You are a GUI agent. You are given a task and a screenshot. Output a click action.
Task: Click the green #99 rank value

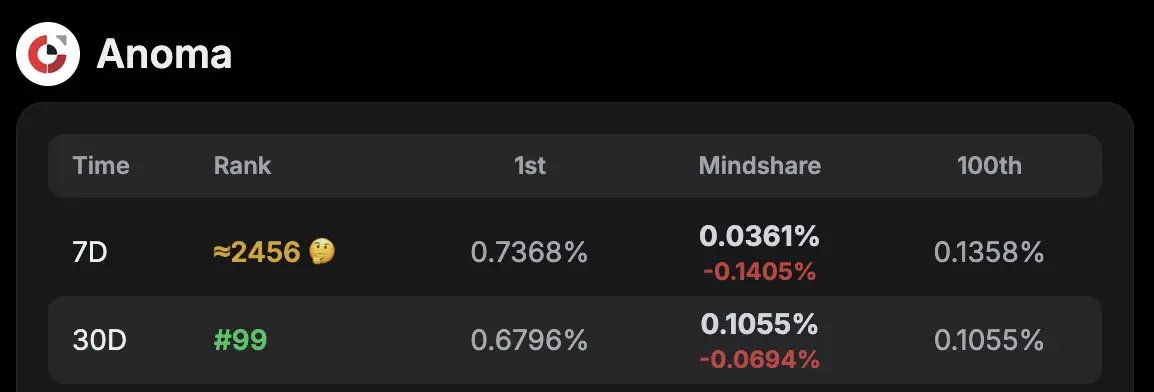[x=240, y=341]
